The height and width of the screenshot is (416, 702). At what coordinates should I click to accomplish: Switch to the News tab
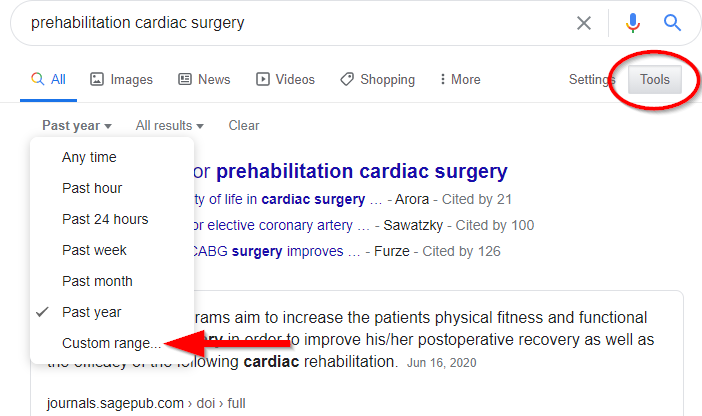tap(204, 80)
